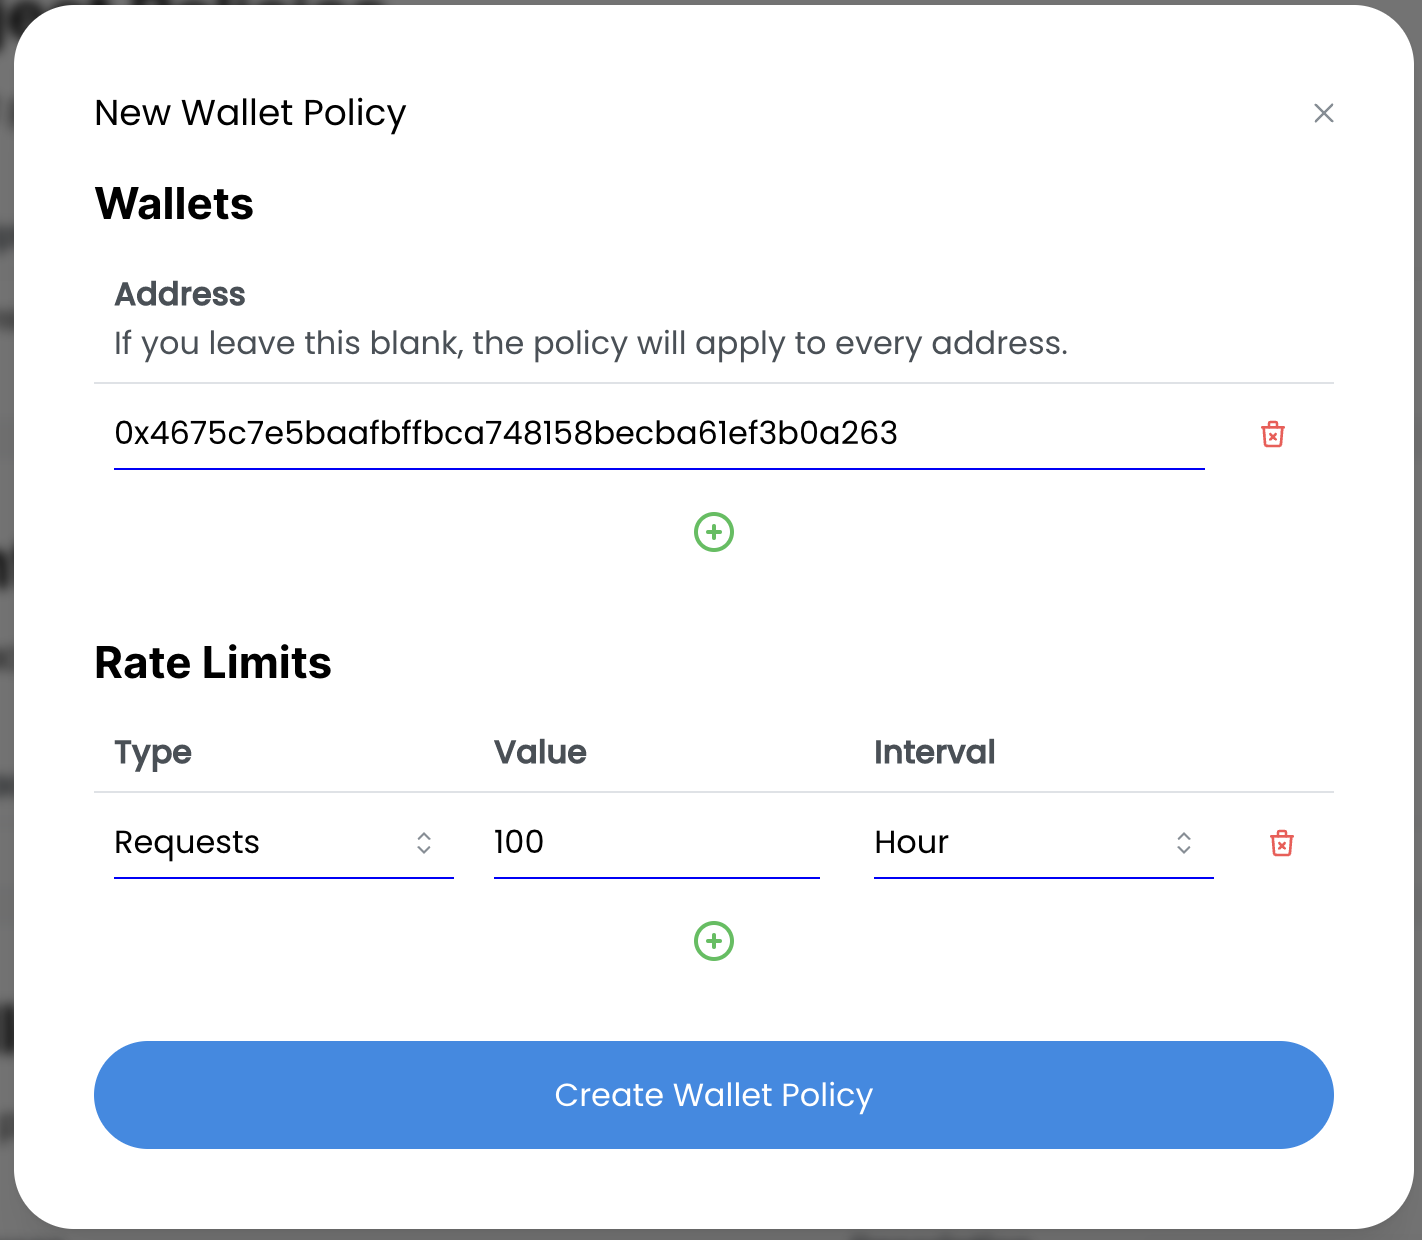Click the Type column header

click(153, 752)
